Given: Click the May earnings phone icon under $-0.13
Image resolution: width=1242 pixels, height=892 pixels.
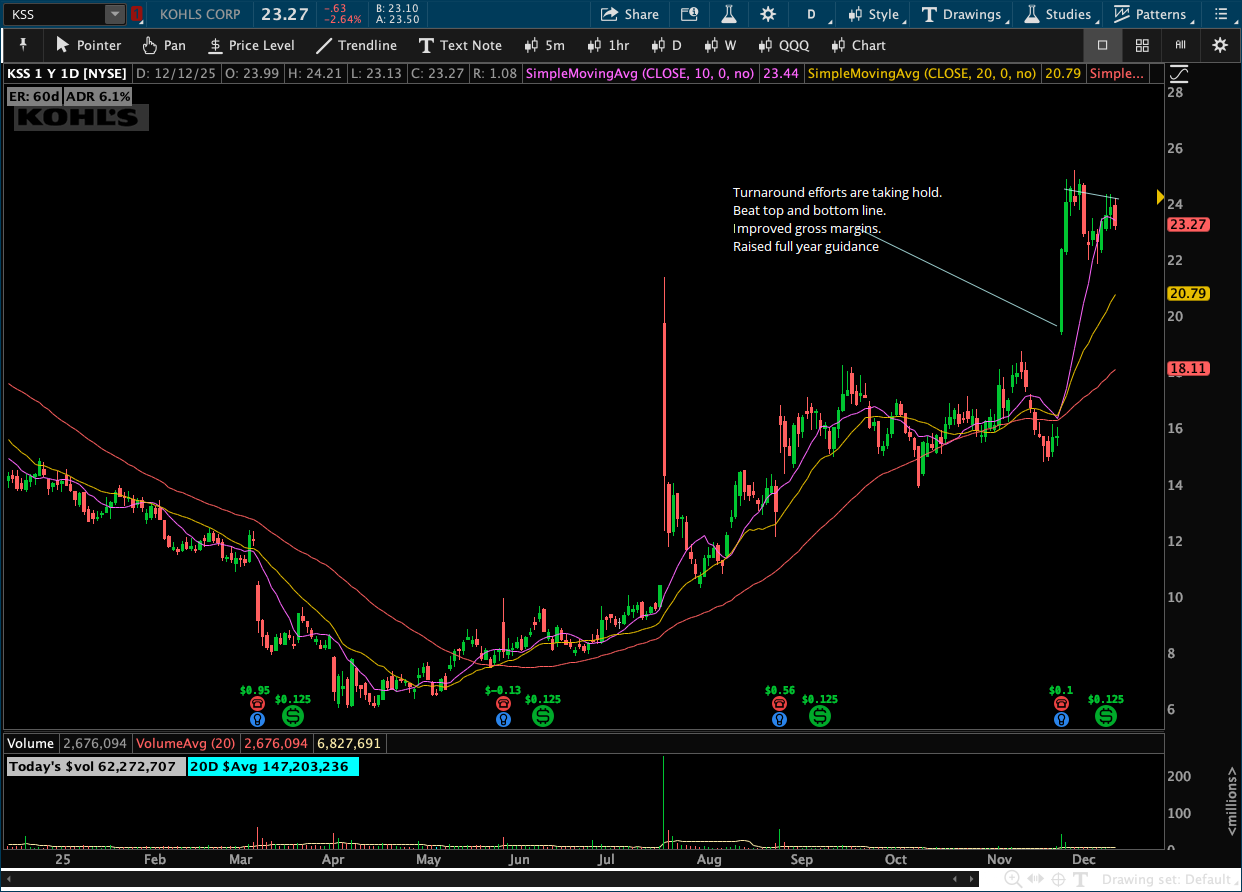Looking at the screenshot, I should 503,704.
